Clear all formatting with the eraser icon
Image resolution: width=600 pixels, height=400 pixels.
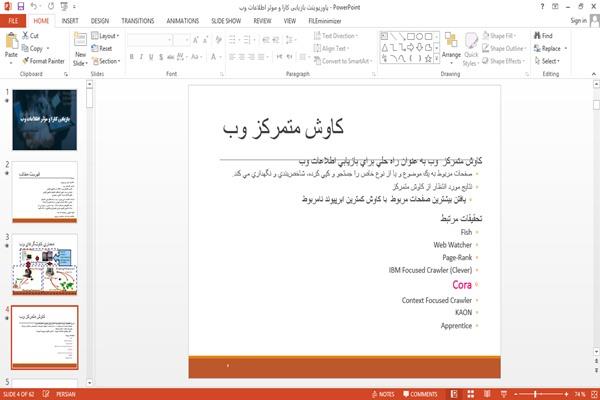coord(218,39)
